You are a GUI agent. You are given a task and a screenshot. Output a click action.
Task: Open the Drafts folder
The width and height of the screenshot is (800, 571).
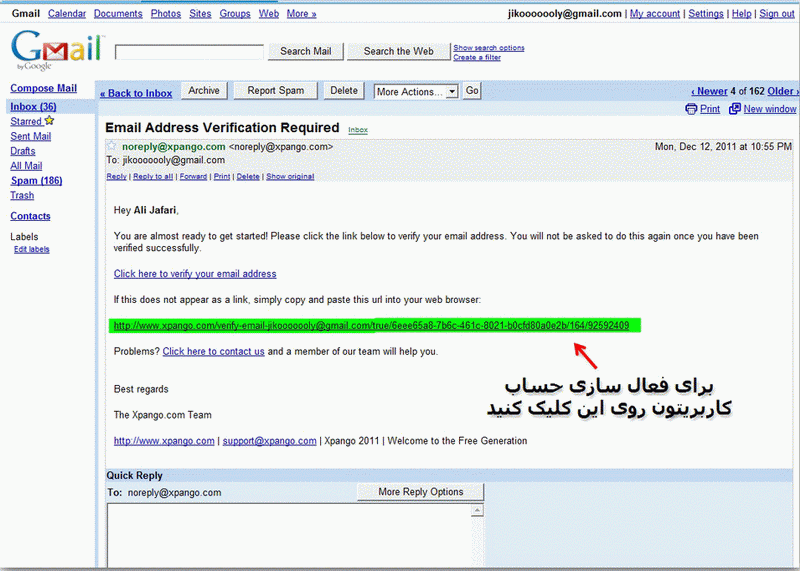tap(23, 151)
